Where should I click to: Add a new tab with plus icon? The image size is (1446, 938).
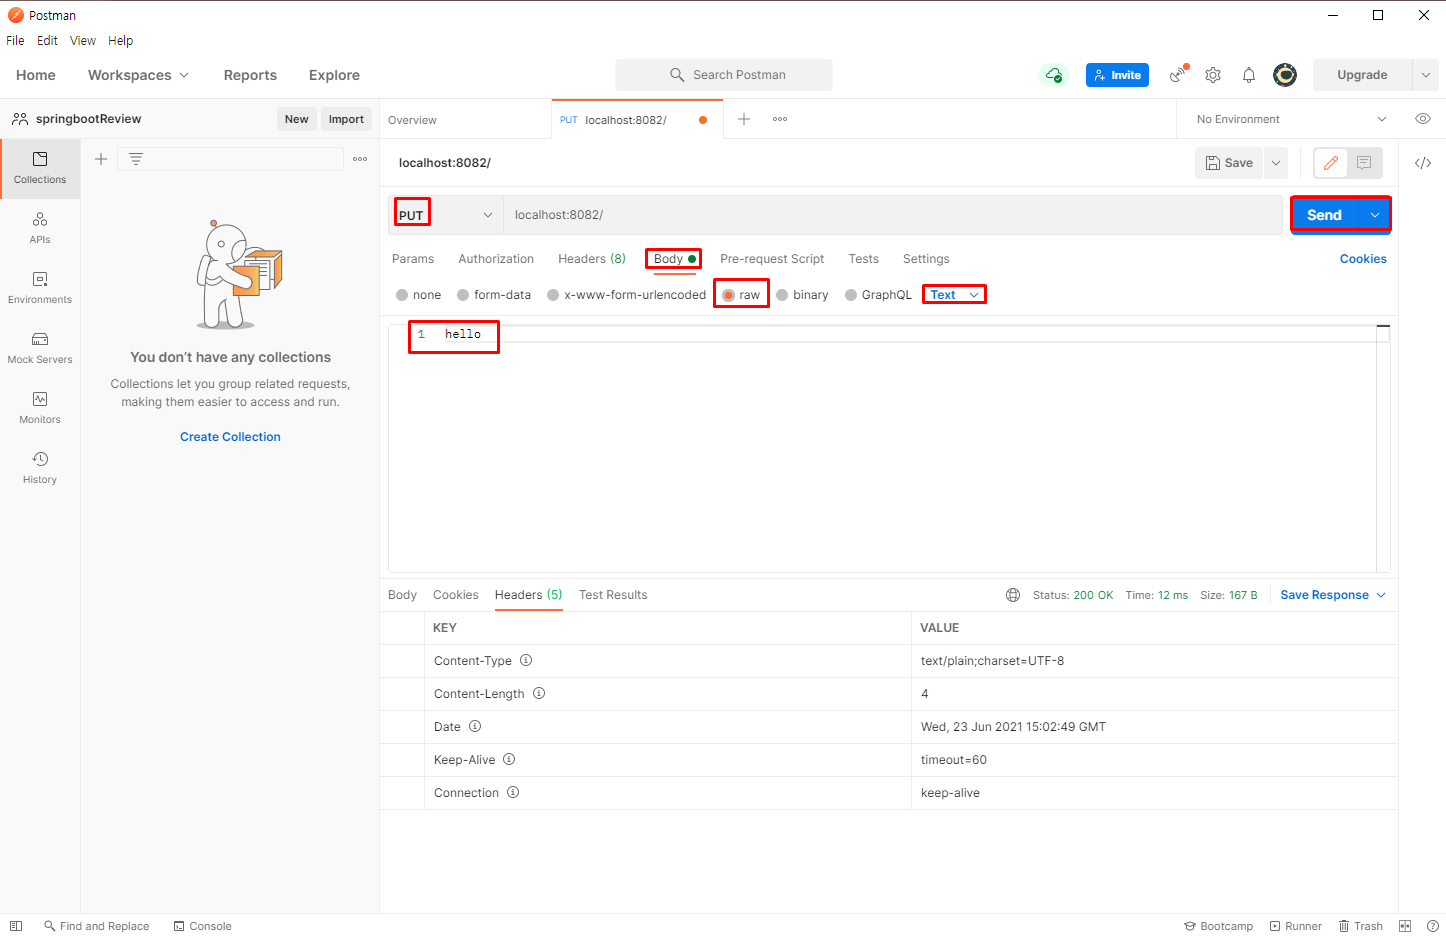[744, 119]
